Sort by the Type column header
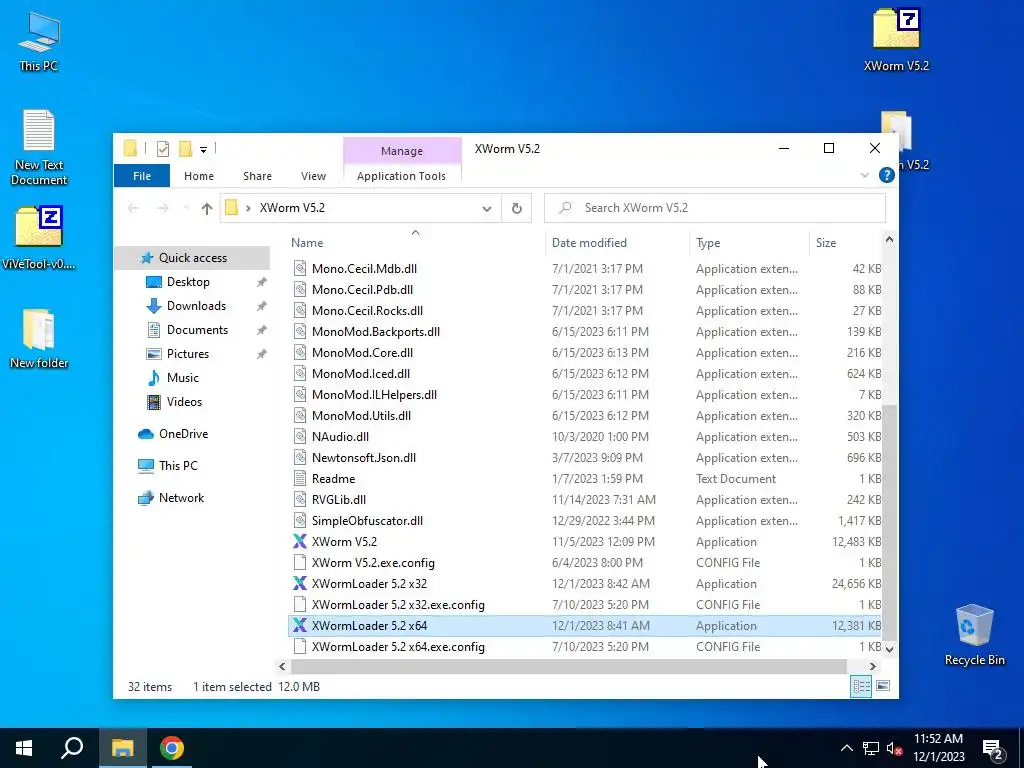The height and width of the screenshot is (768, 1024). pos(749,242)
